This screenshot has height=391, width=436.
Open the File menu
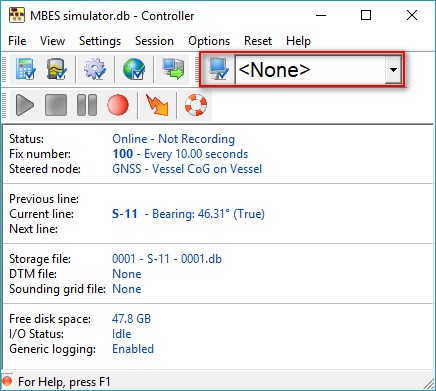[x=17, y=41]
